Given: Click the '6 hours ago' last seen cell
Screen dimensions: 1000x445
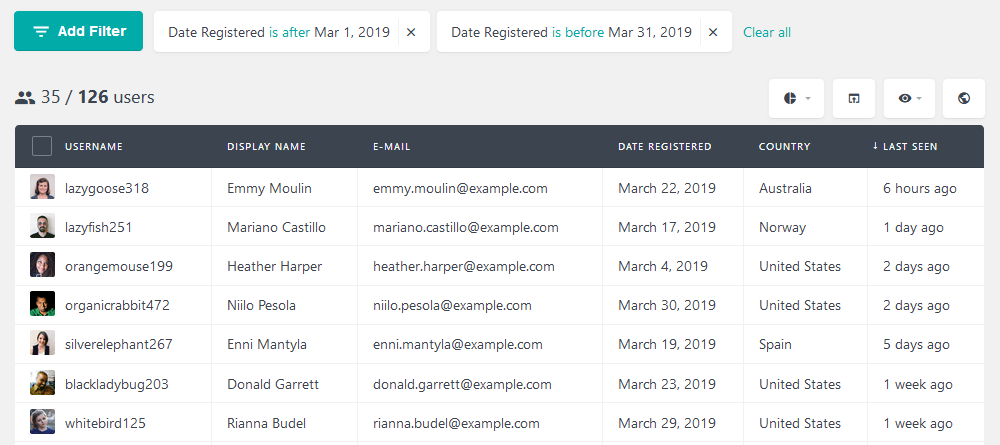Looking at the screenshot, I should click(920, 189).
